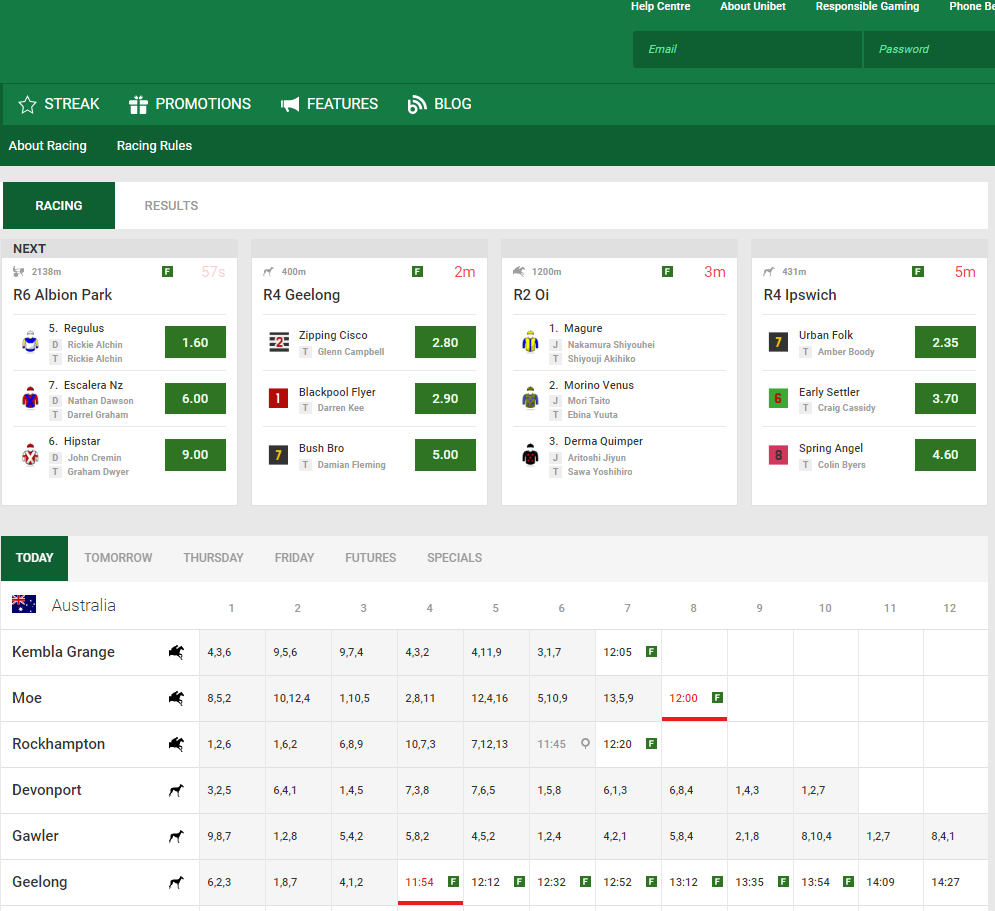Bet on Blackpool Flyer at 2.90

[x=445, y=398]
